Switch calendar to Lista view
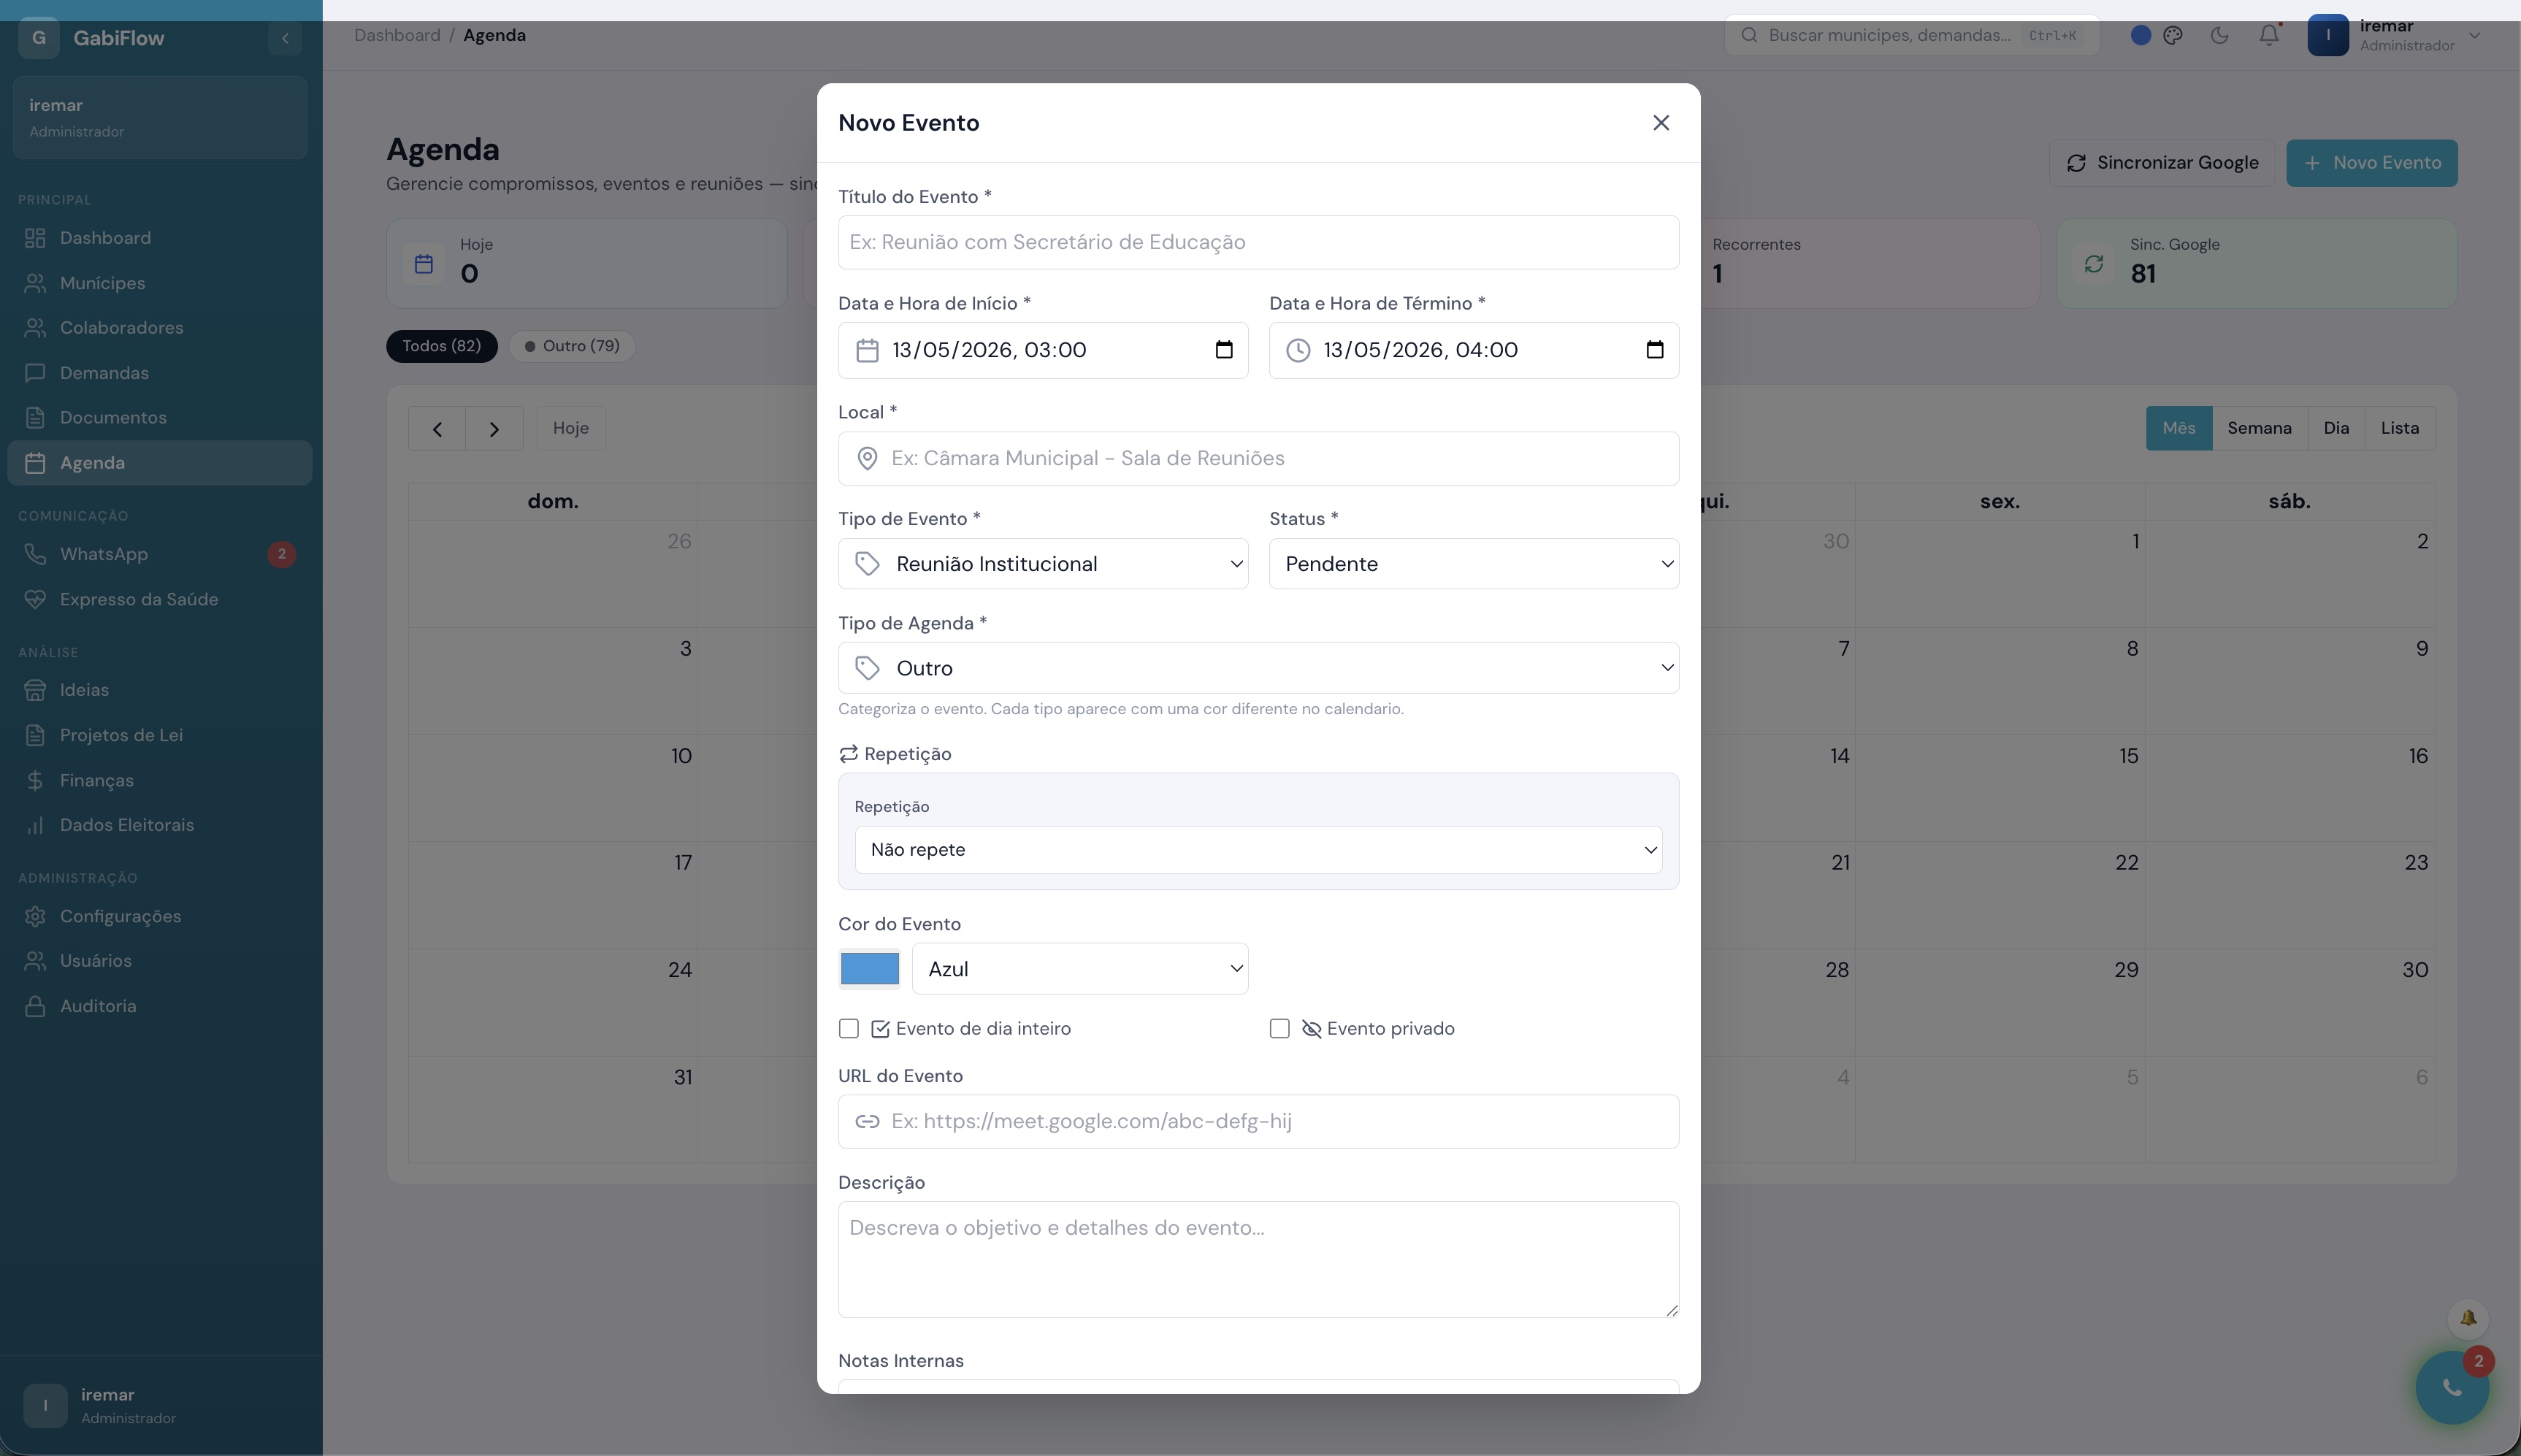The height and width of the screenshot is (1456, 2521). 2400,428
